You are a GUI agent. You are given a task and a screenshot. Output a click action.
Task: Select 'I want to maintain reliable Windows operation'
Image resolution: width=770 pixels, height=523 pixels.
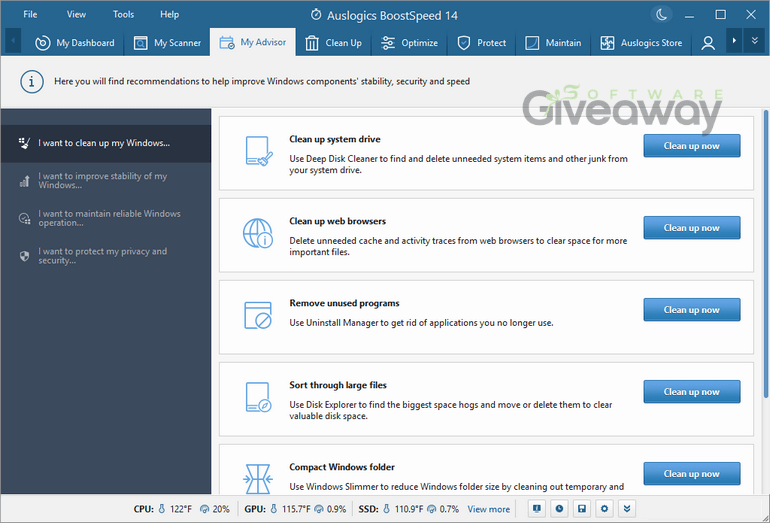point(106,218)
